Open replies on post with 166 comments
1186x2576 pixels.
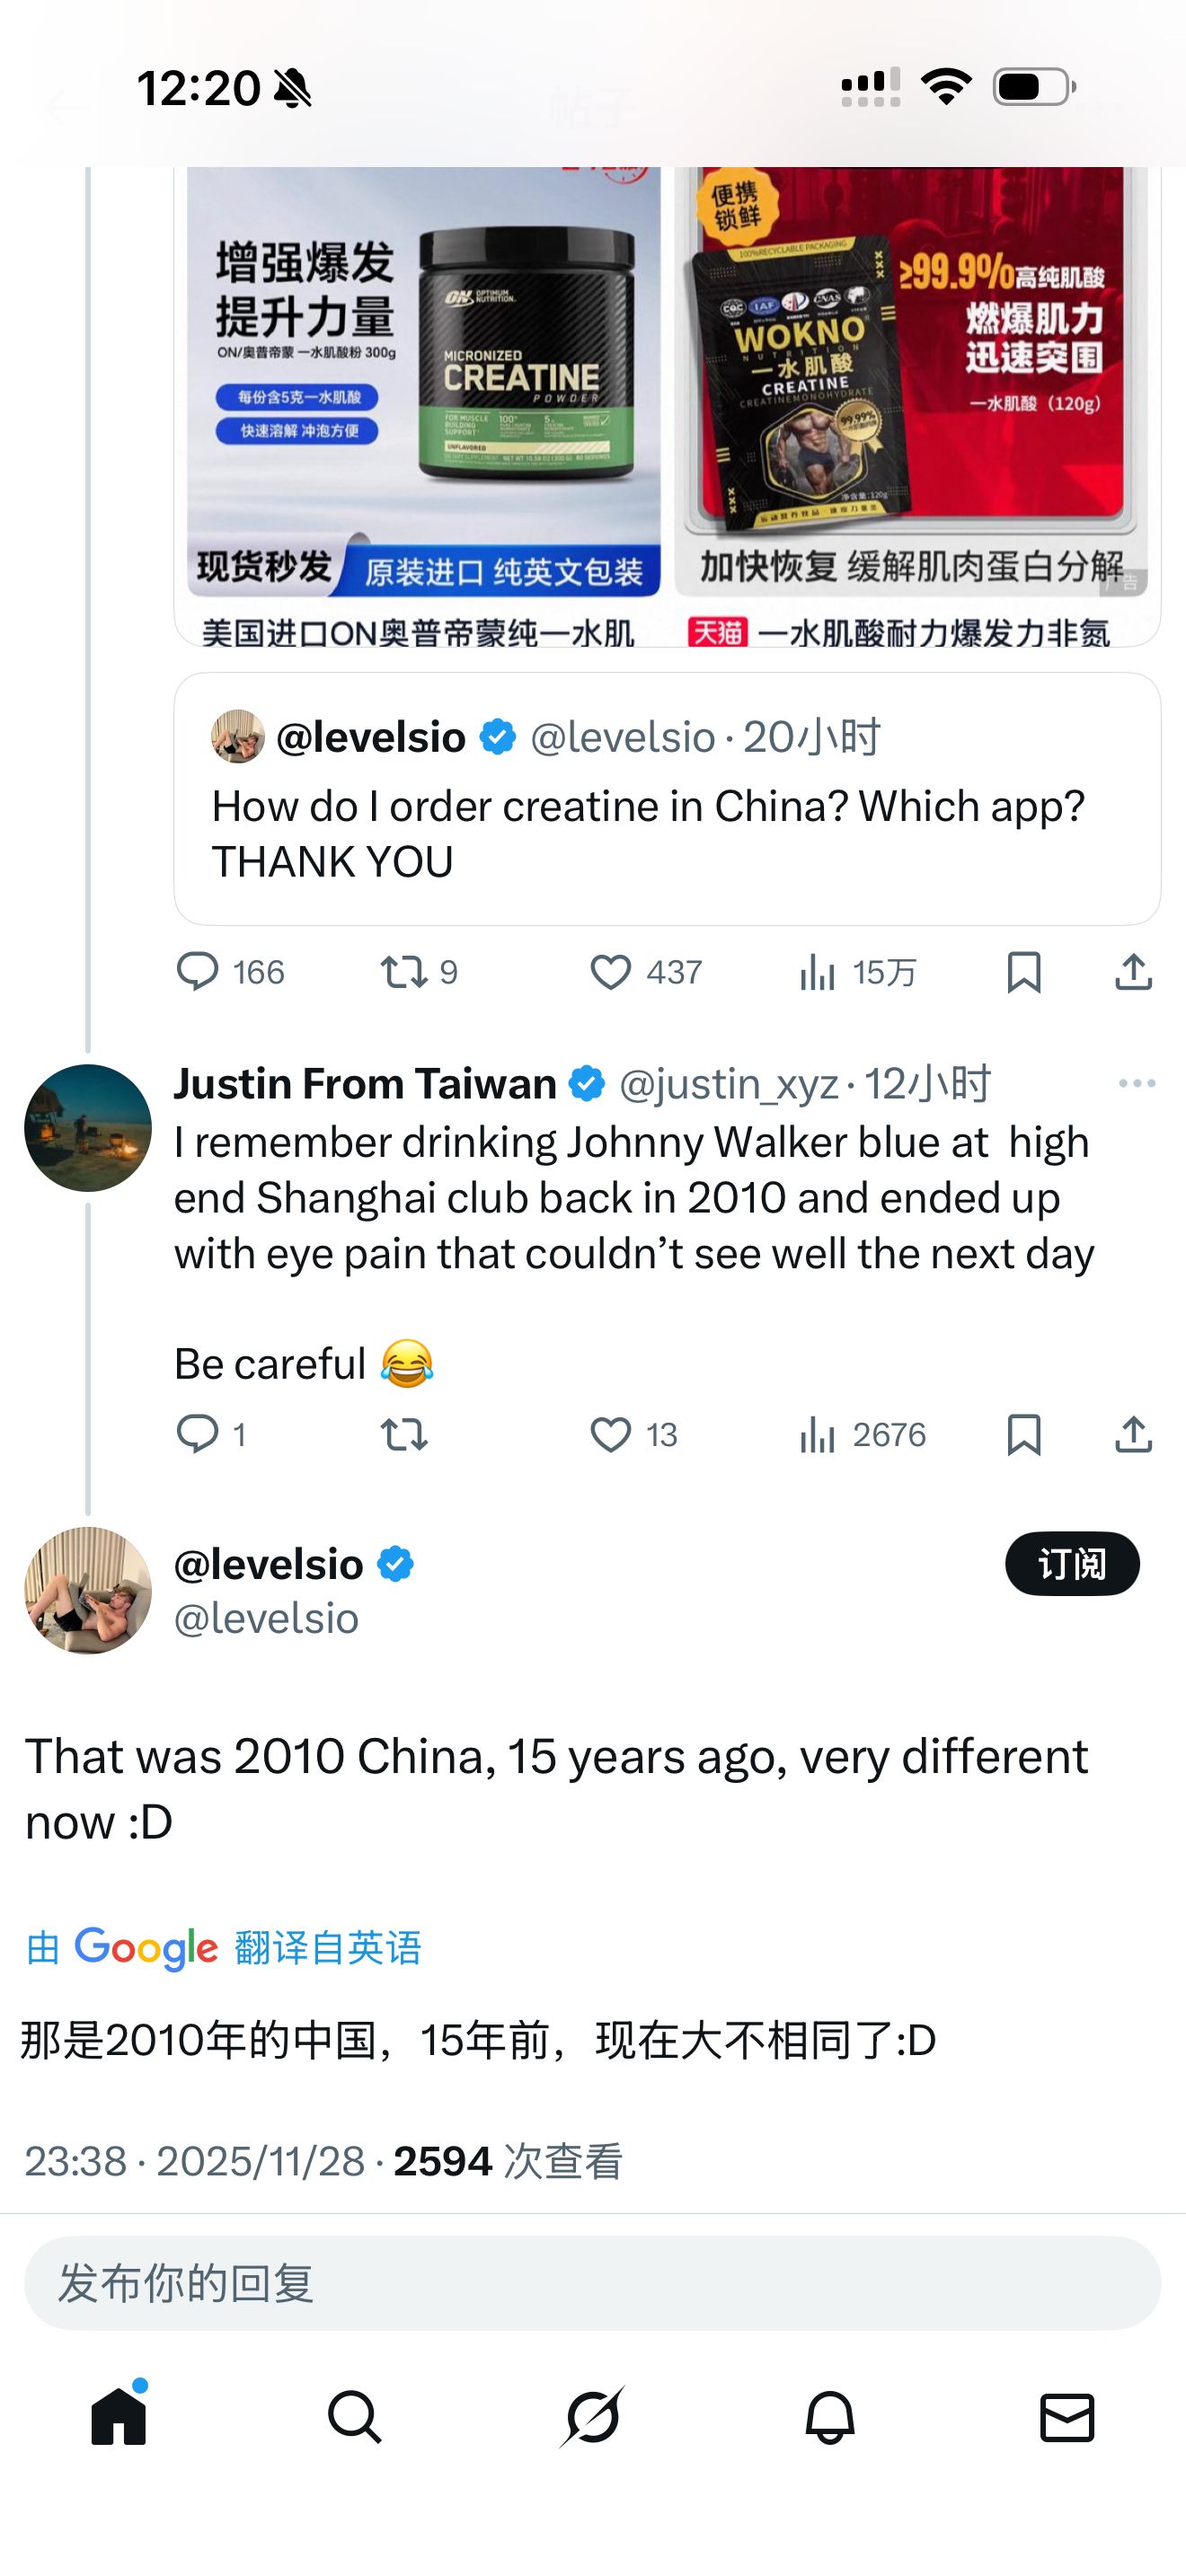click(x=198, y=972)
